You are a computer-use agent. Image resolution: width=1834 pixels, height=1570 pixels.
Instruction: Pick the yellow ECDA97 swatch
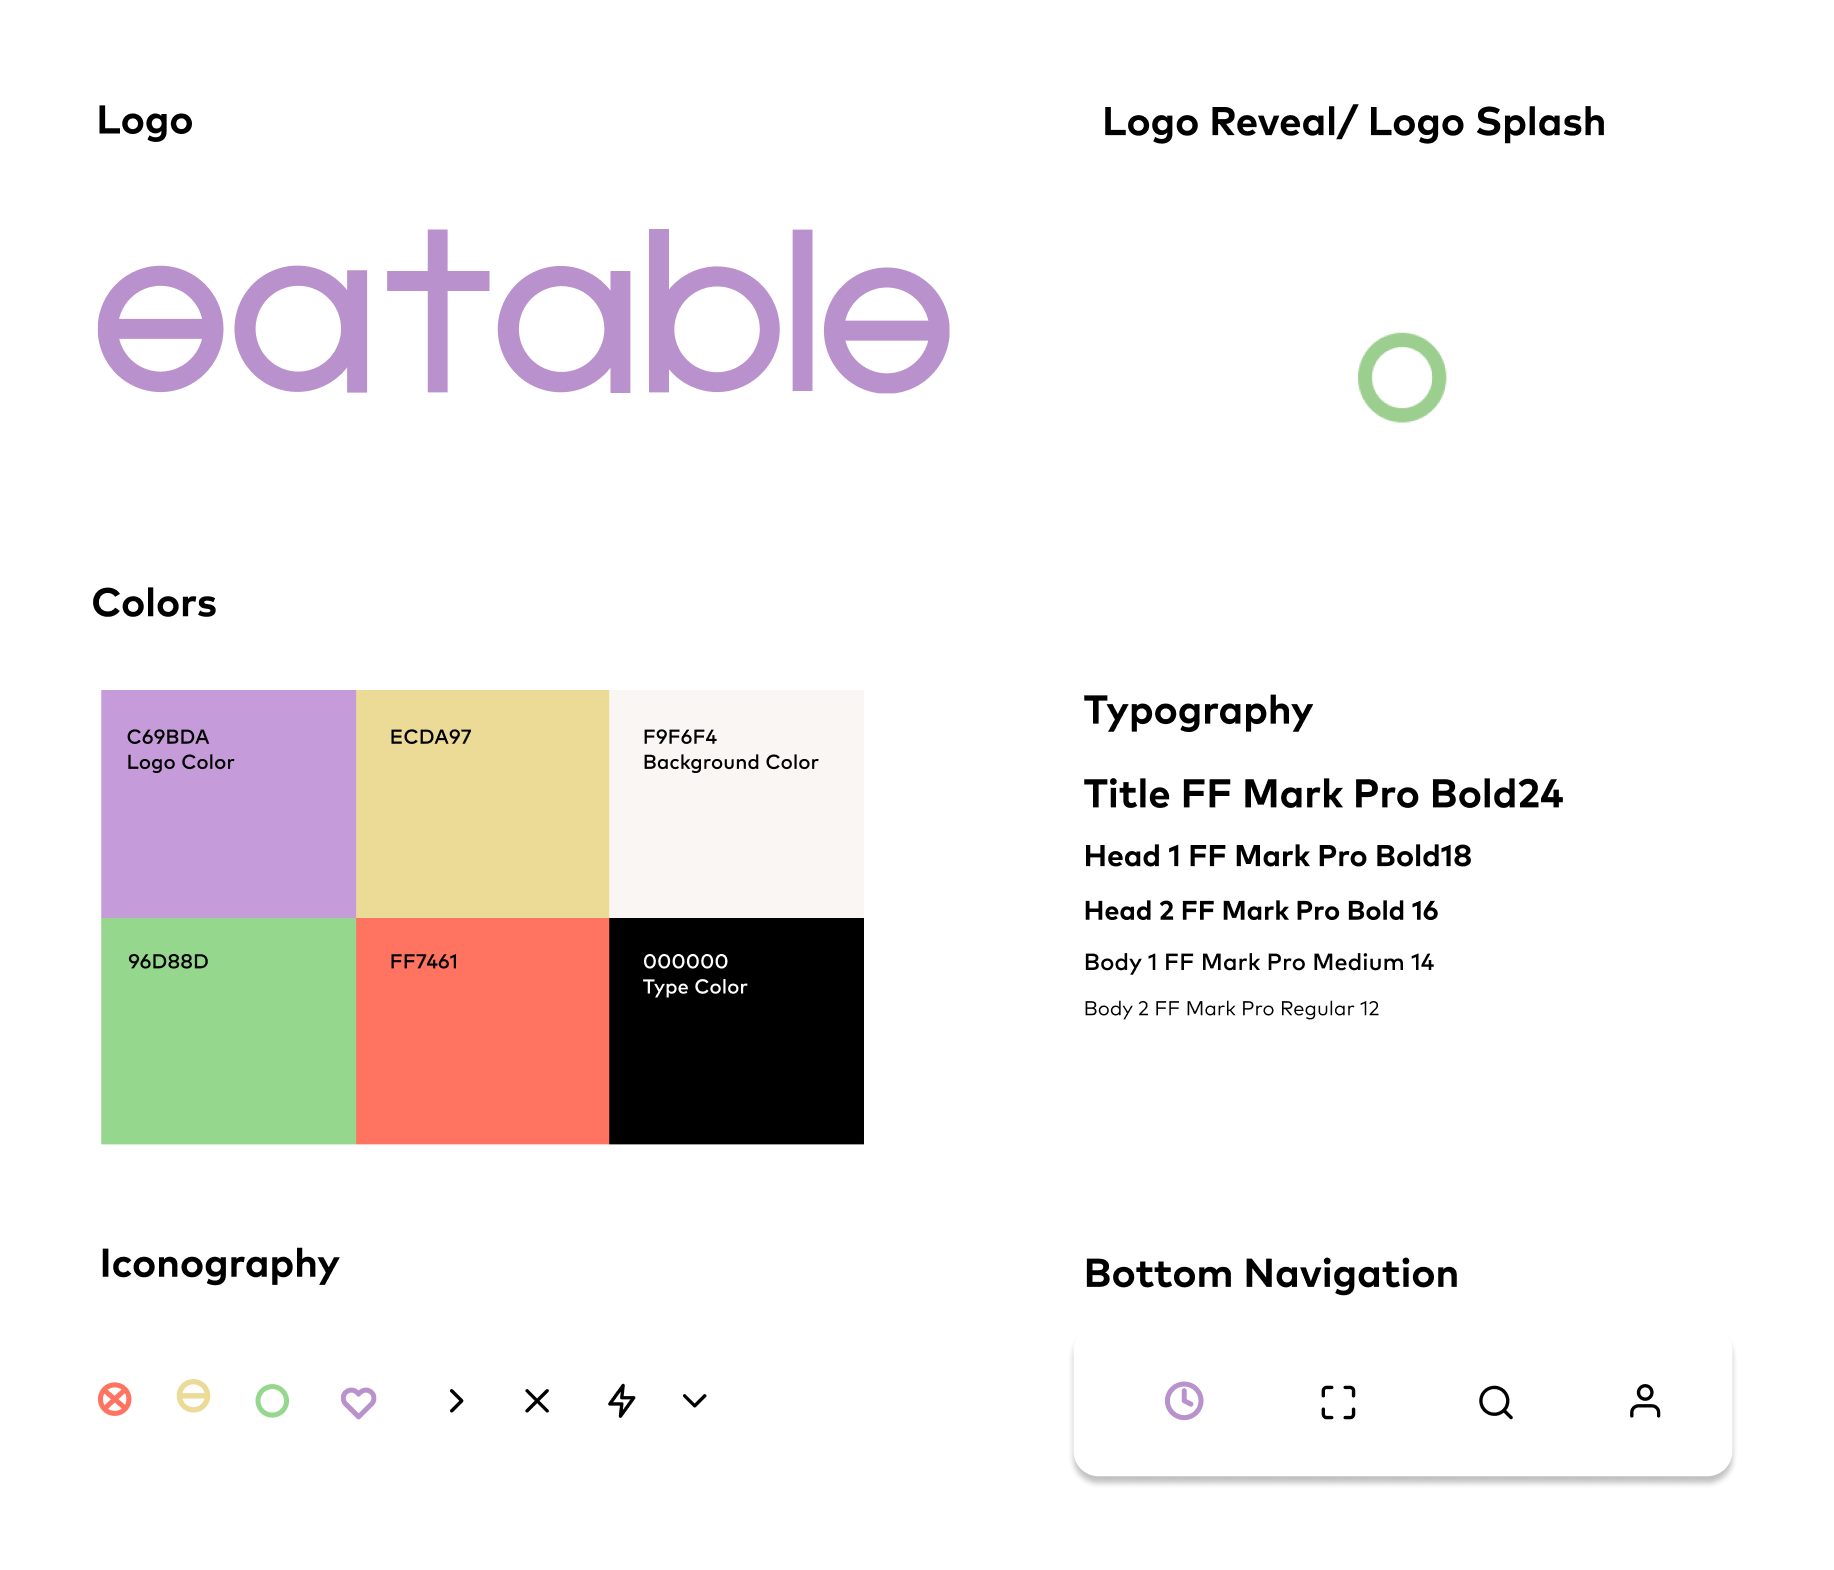point(482,804)
